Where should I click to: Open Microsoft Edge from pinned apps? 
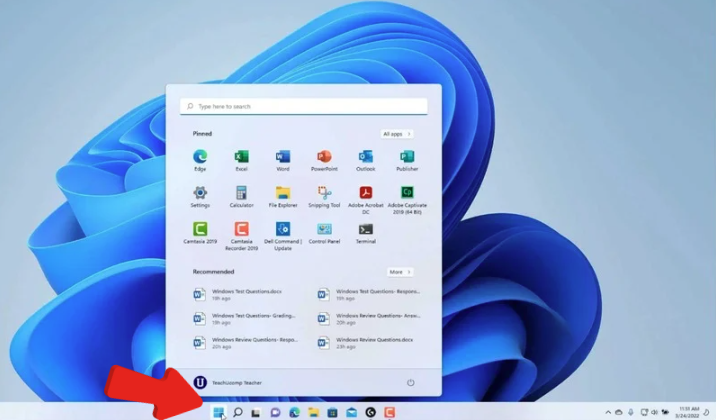click(200, 158)
